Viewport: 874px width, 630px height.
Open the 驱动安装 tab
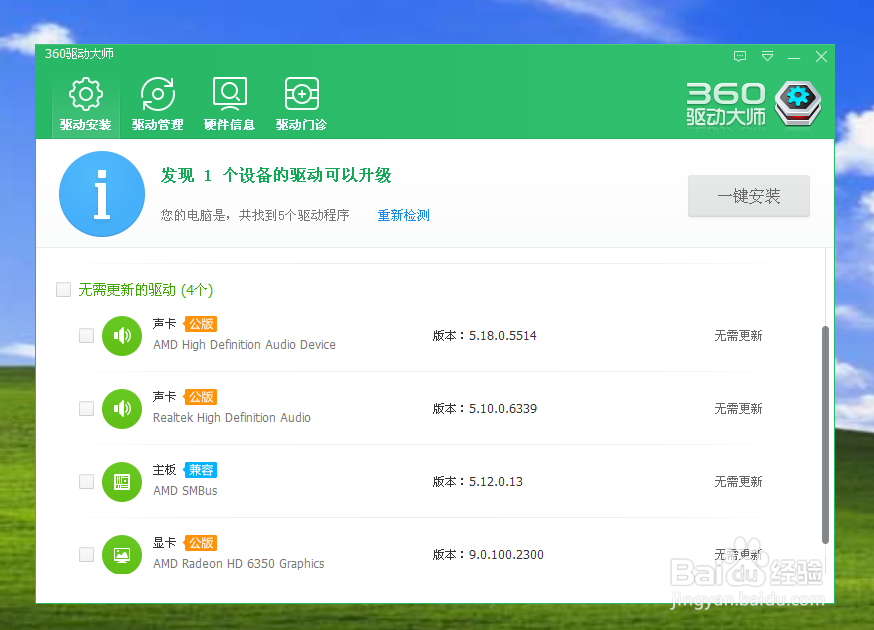click(86, 105)
